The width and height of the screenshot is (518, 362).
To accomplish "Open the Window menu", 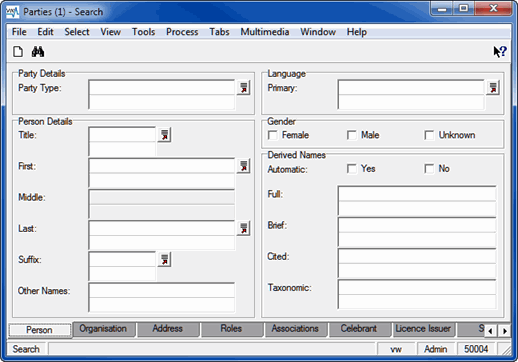I will pyautogui.click(x=318, y=32).
